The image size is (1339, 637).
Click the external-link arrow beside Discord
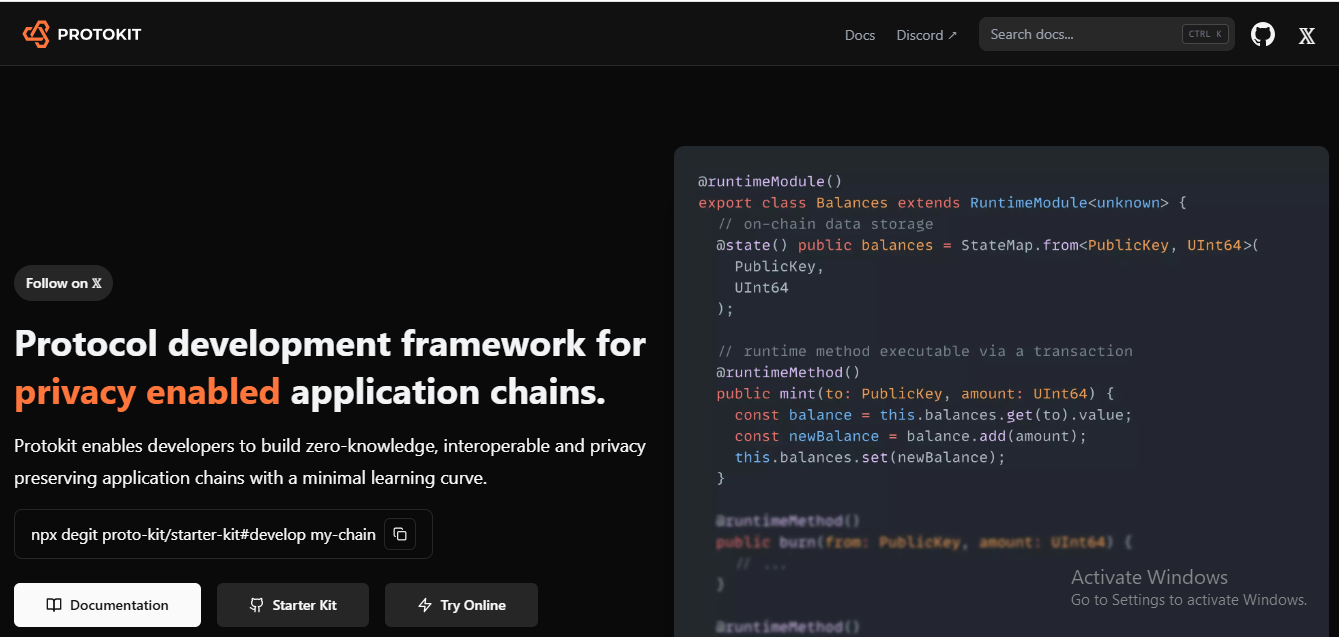point(952,35)
